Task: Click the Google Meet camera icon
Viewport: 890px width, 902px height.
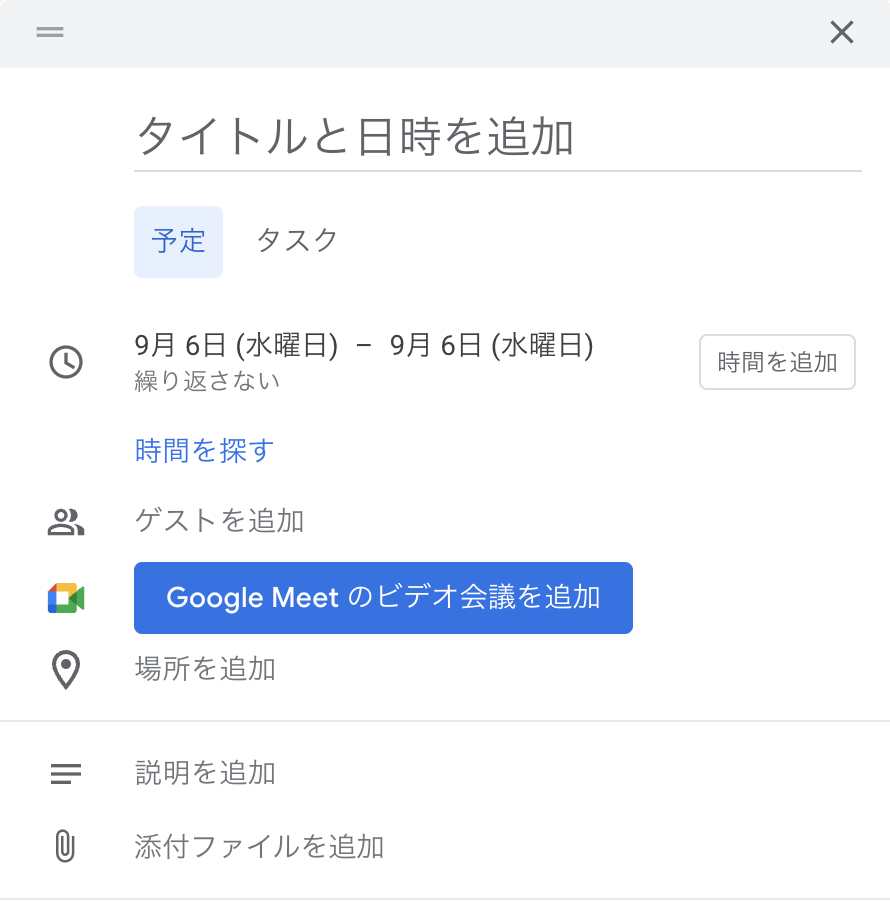Action: [x=66, y=598]
